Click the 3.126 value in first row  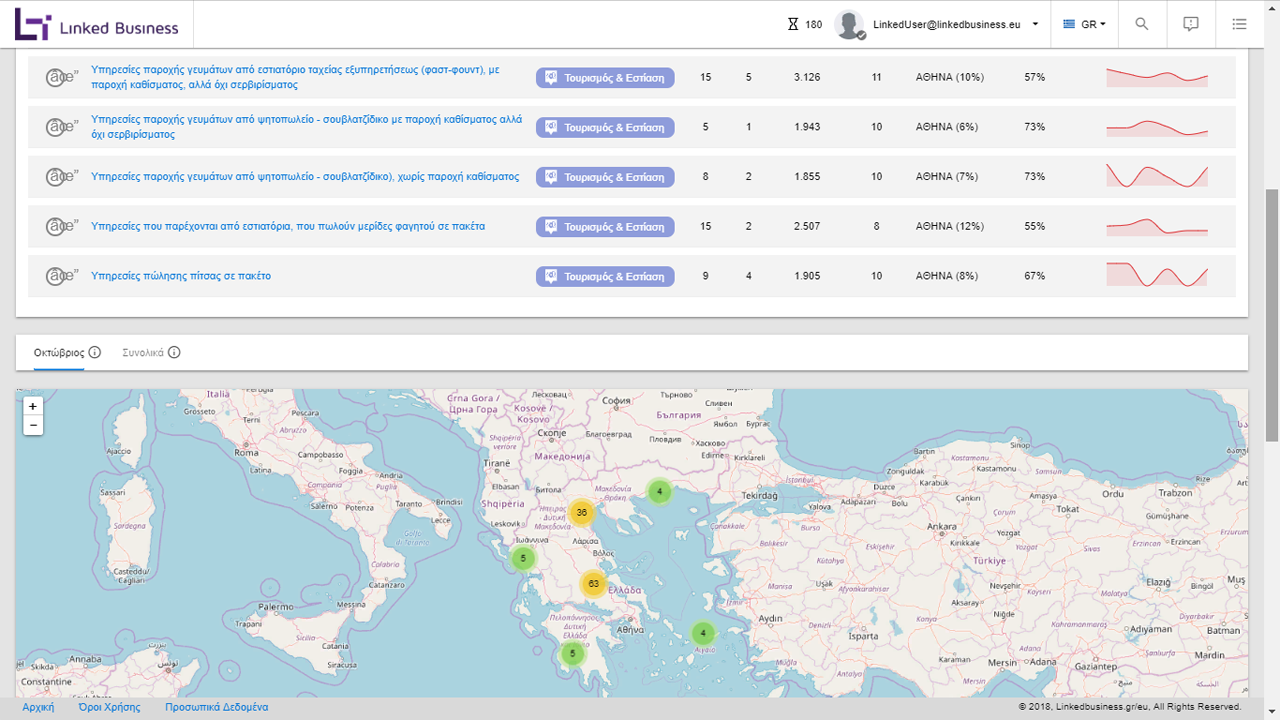(807, 77)
